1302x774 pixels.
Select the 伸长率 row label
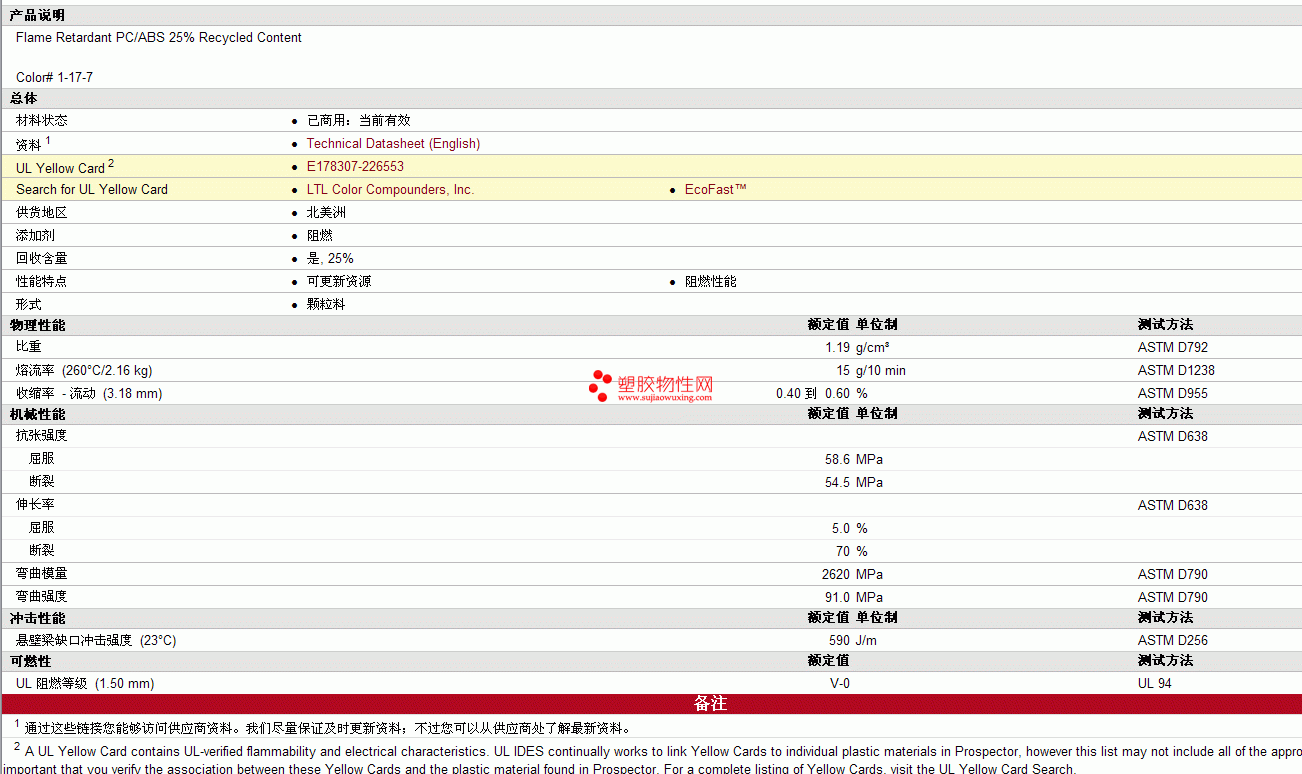(35, 505)
